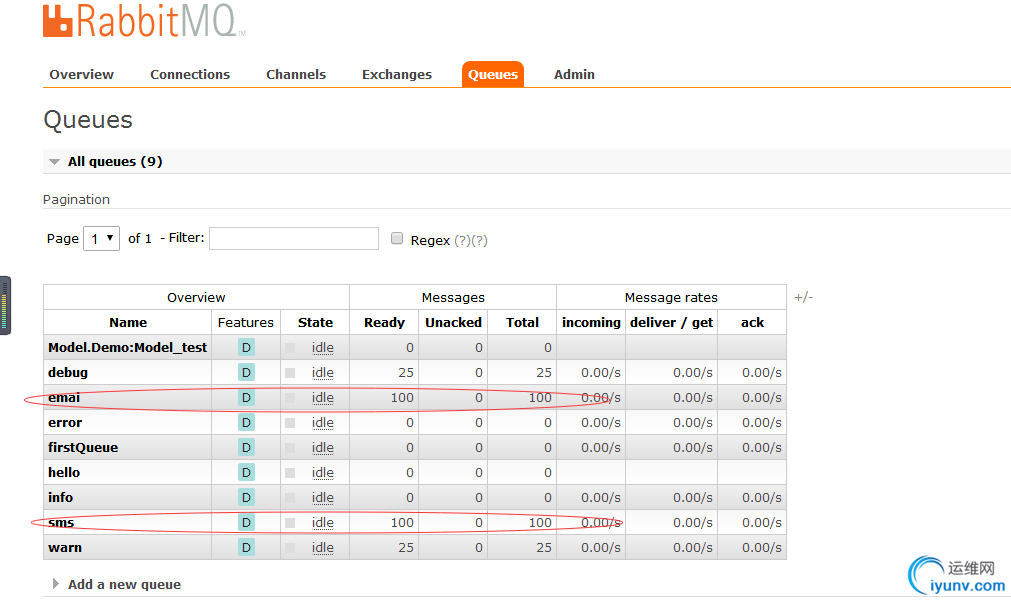The image size is (1011, 602).
Task: Click the D feature badge in sms row
Action: click(x=246, y=523)
